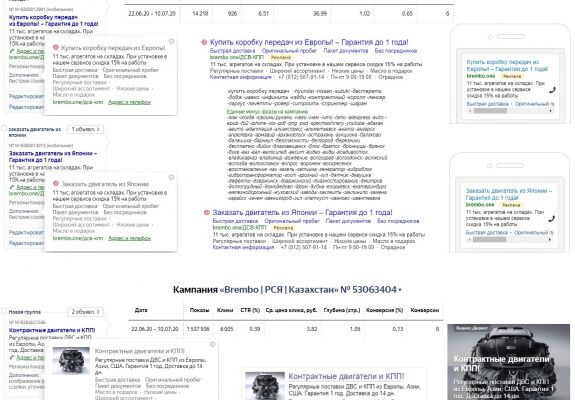
Task: Click 'Адрес и телефон' in 'Купить коробку' popup
Action: pos(129,102)
